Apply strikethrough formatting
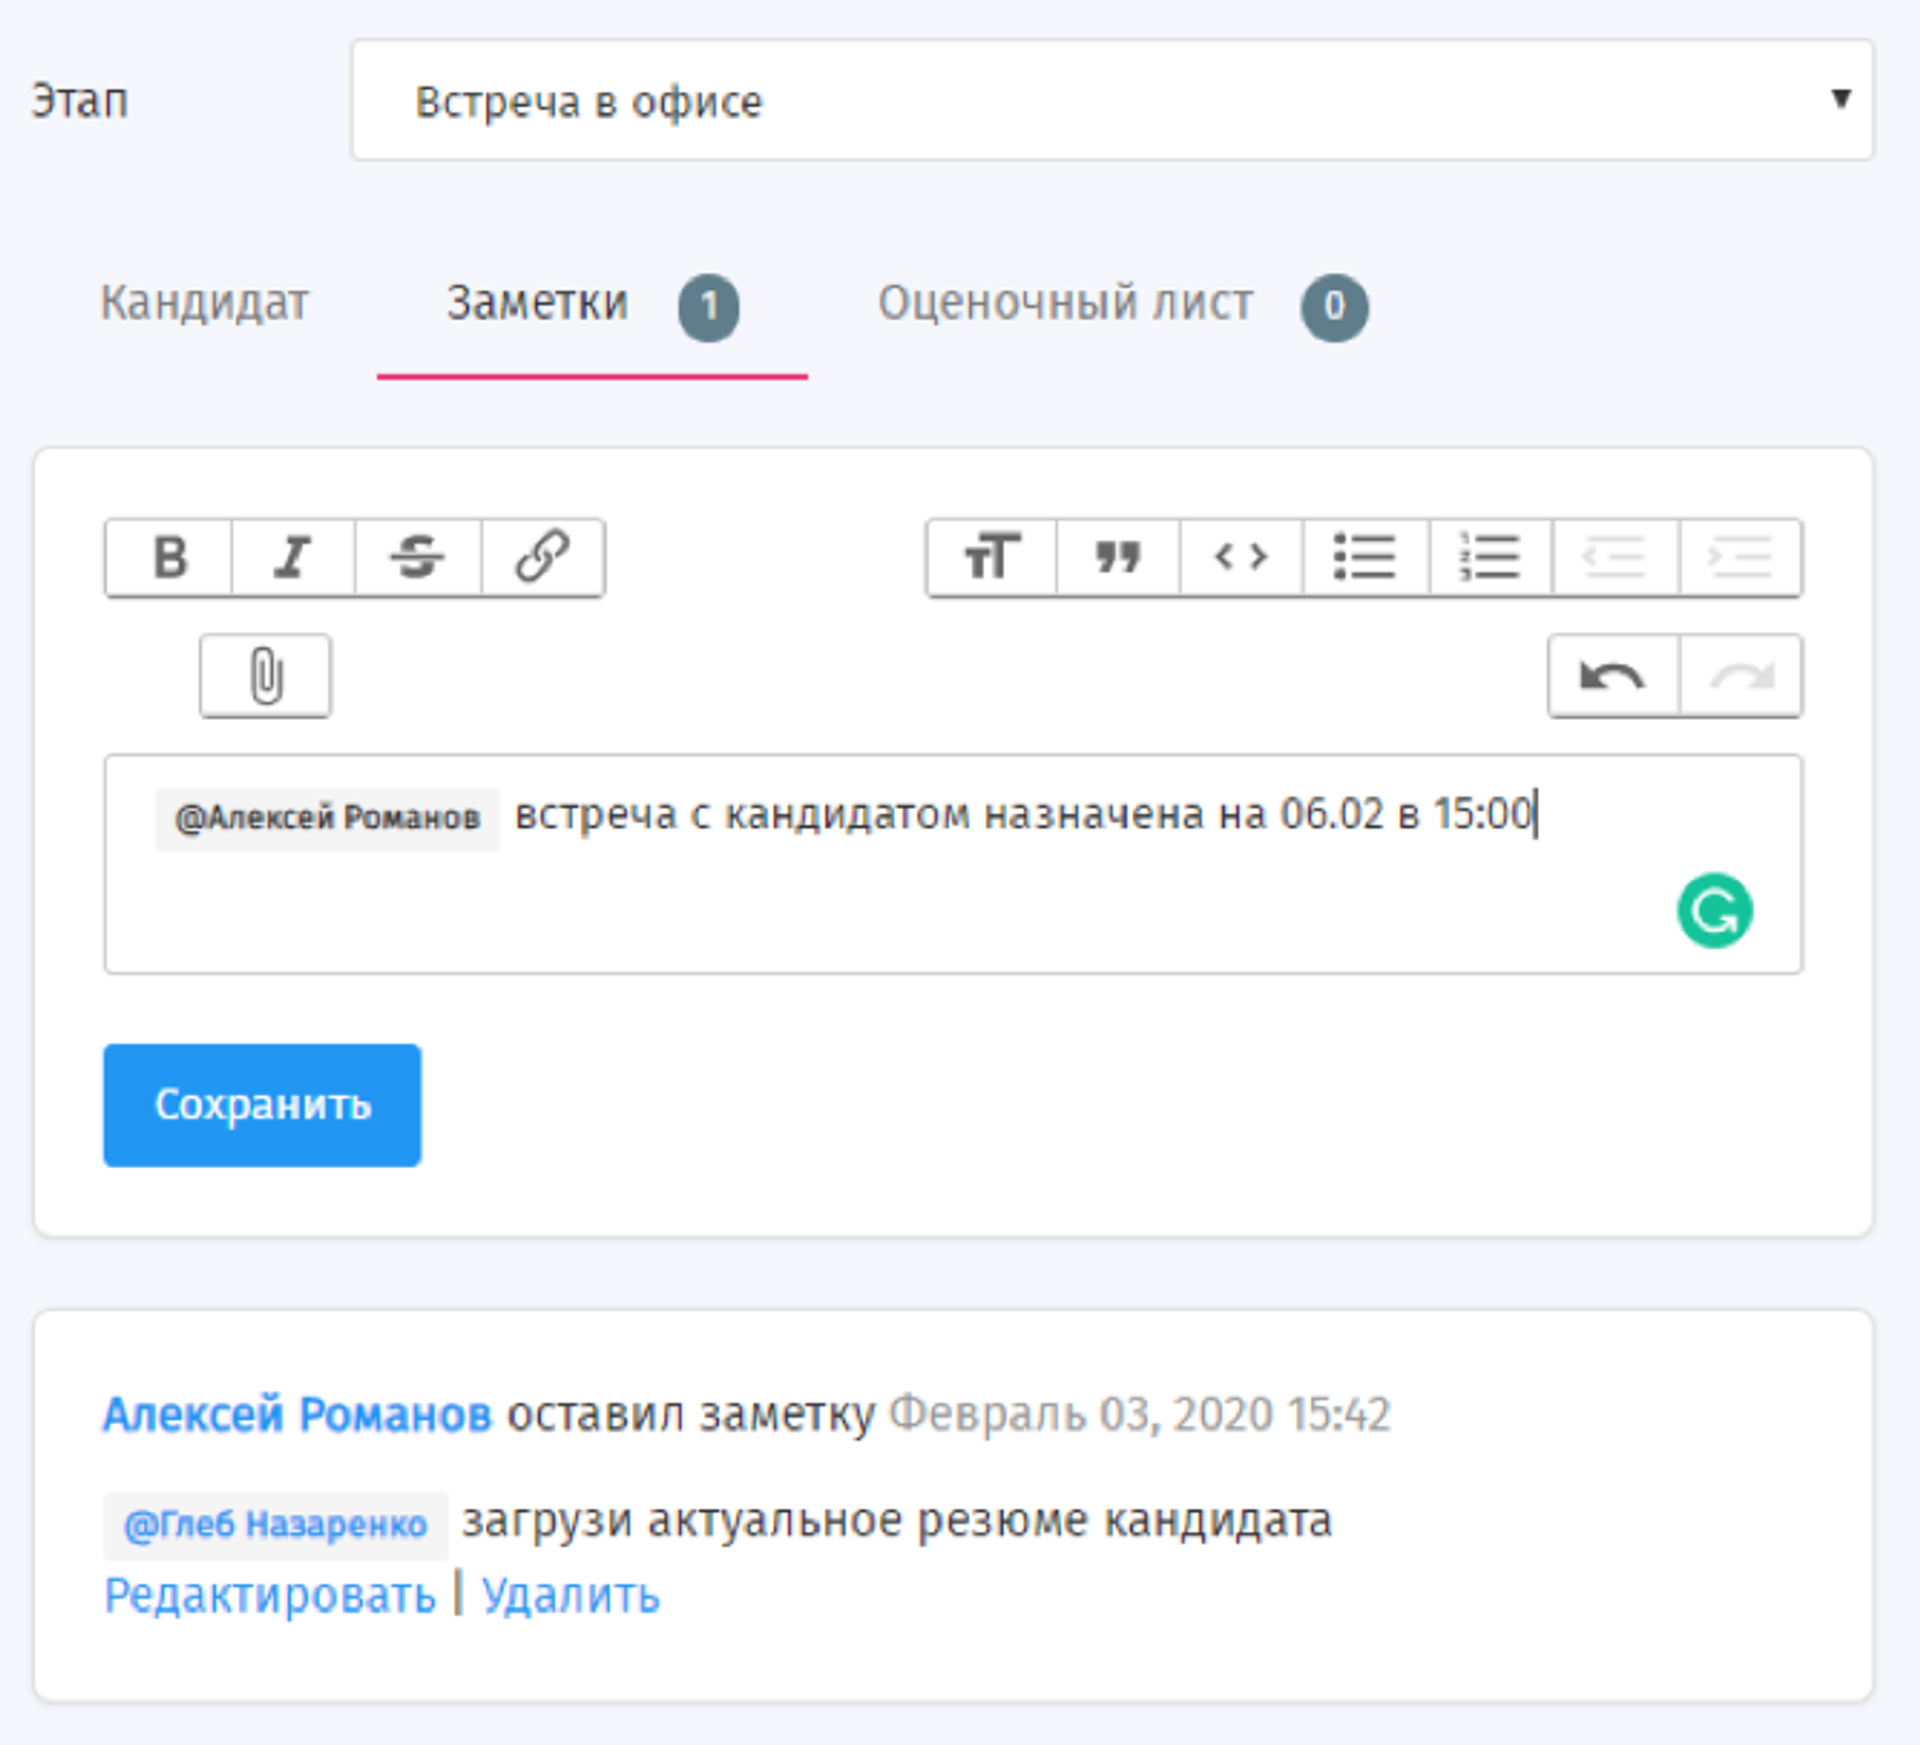The width and height of the screenshot is (1920, 1745). [418, 557]
